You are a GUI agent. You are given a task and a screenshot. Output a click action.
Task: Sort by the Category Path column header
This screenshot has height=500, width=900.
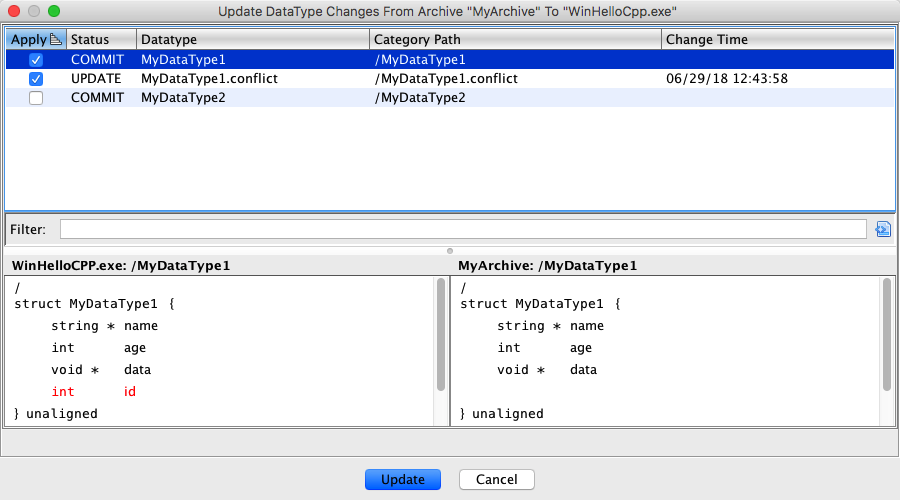[x=514, y=39]
